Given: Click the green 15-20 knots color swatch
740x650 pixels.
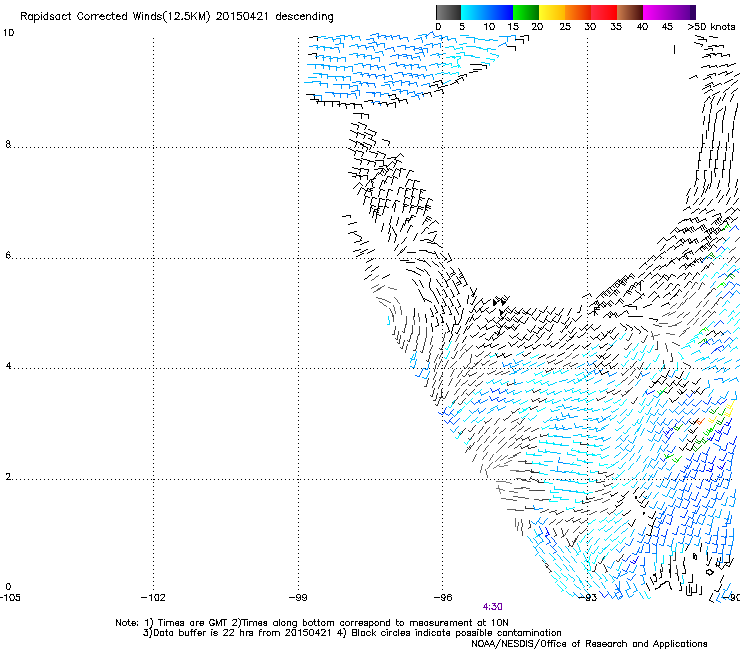Looking at the screenshot, I should 526,12.
